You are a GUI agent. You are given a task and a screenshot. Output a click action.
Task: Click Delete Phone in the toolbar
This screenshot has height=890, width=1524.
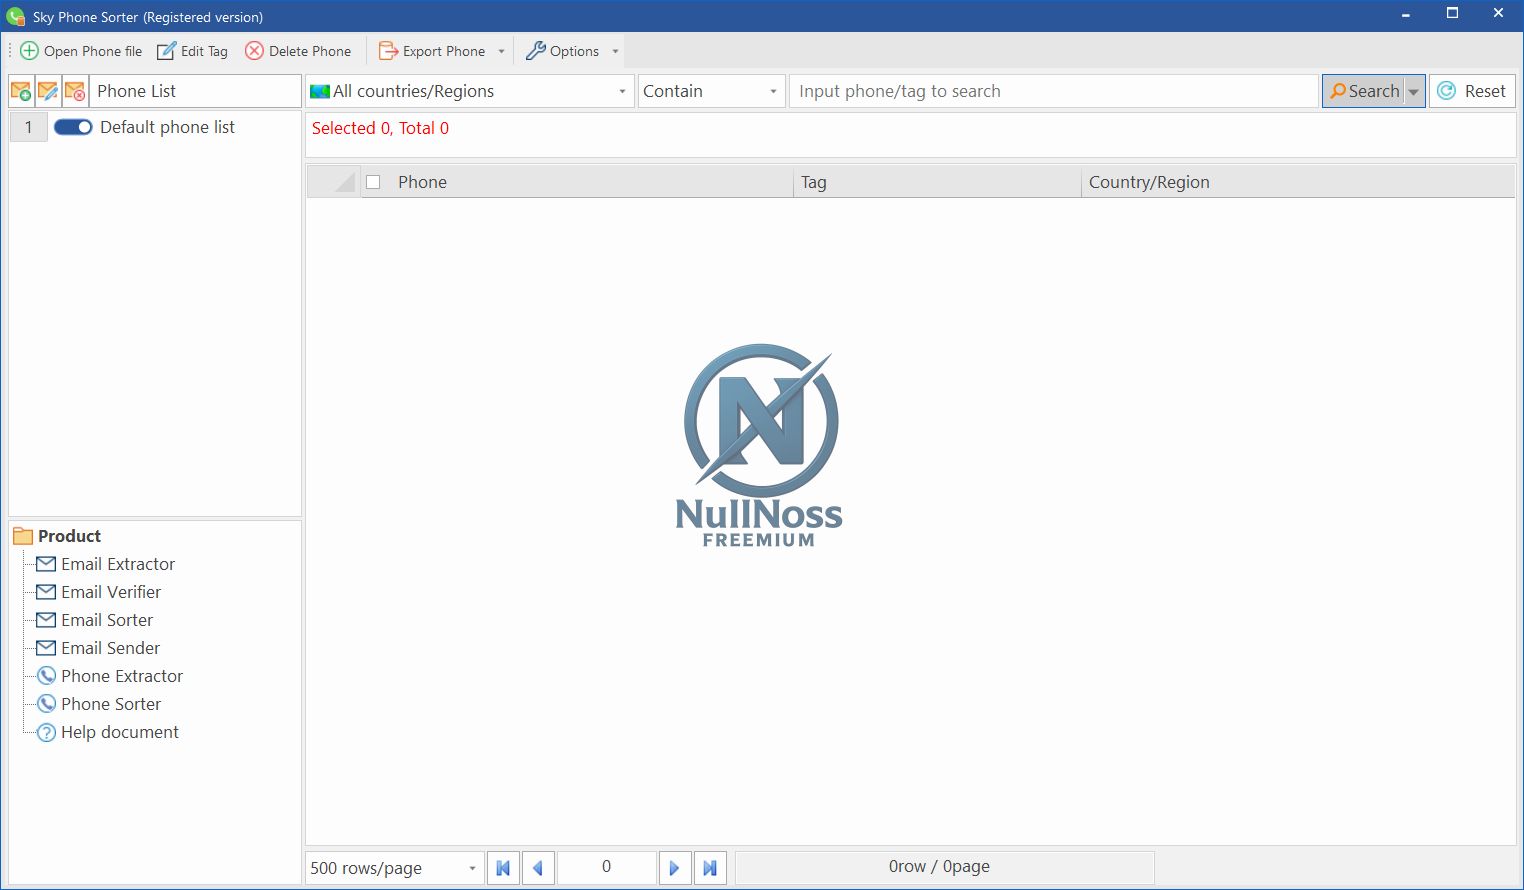(299, 51)
